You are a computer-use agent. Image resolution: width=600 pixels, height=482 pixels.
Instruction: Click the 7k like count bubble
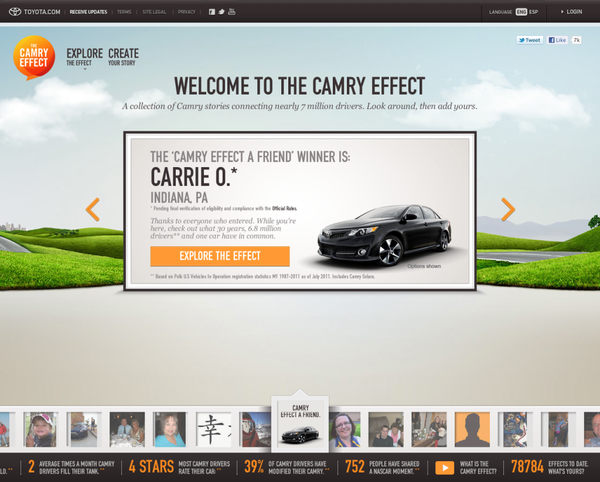(x=577, y=40)
